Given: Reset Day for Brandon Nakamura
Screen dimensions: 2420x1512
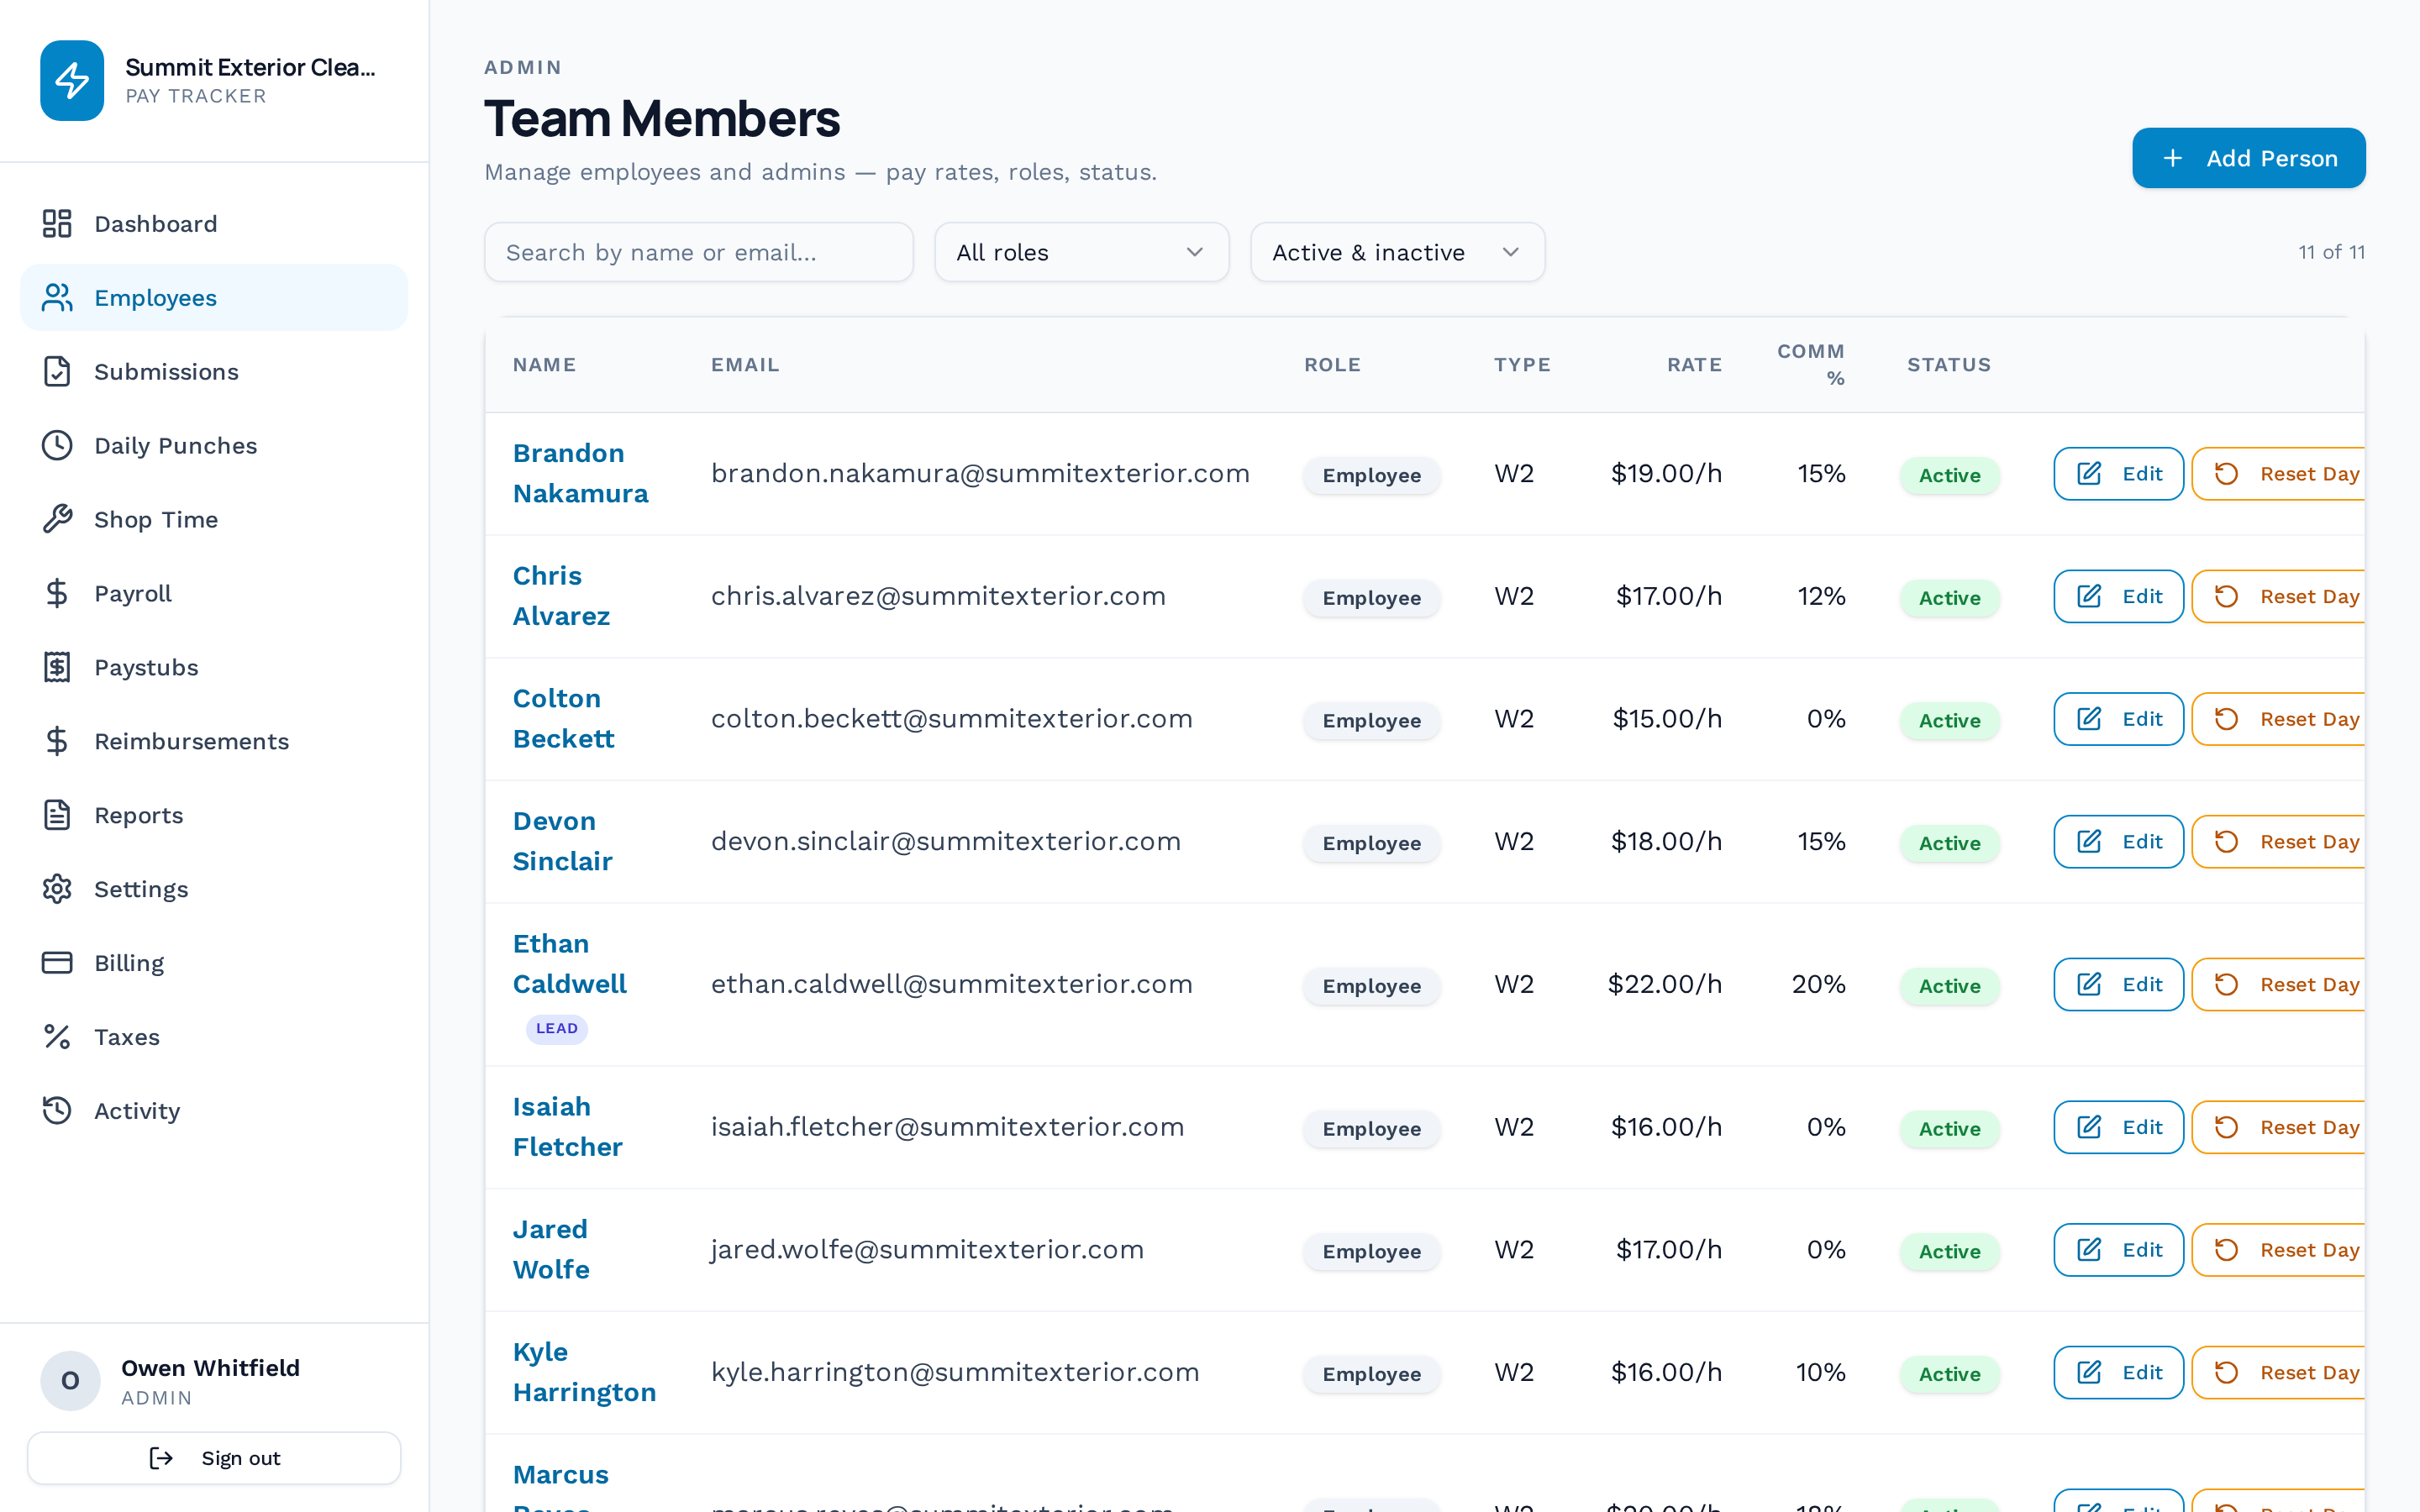Looking at the screenshot, I should click(2279, 474).
